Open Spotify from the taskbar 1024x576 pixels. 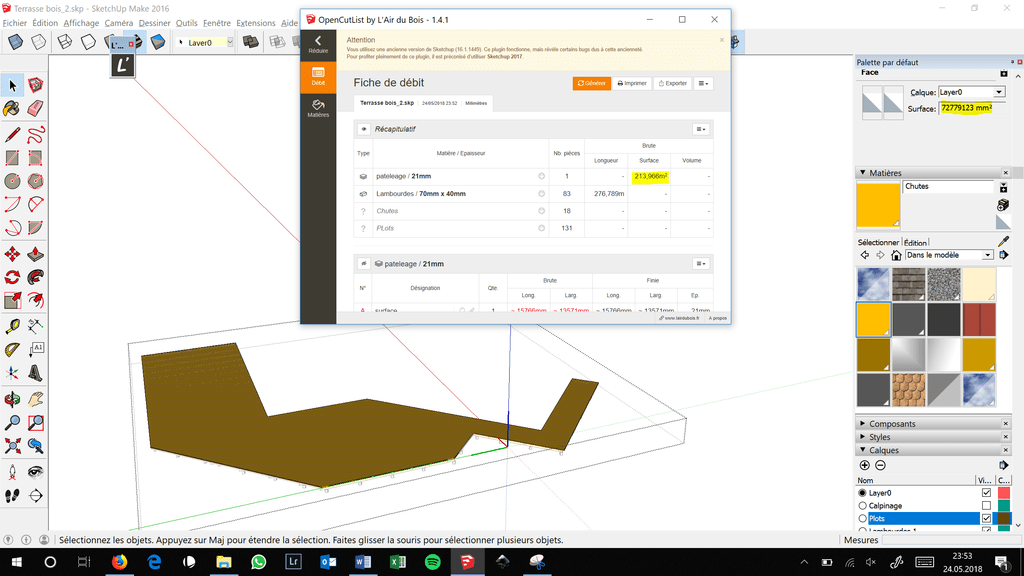pos(432,562)
